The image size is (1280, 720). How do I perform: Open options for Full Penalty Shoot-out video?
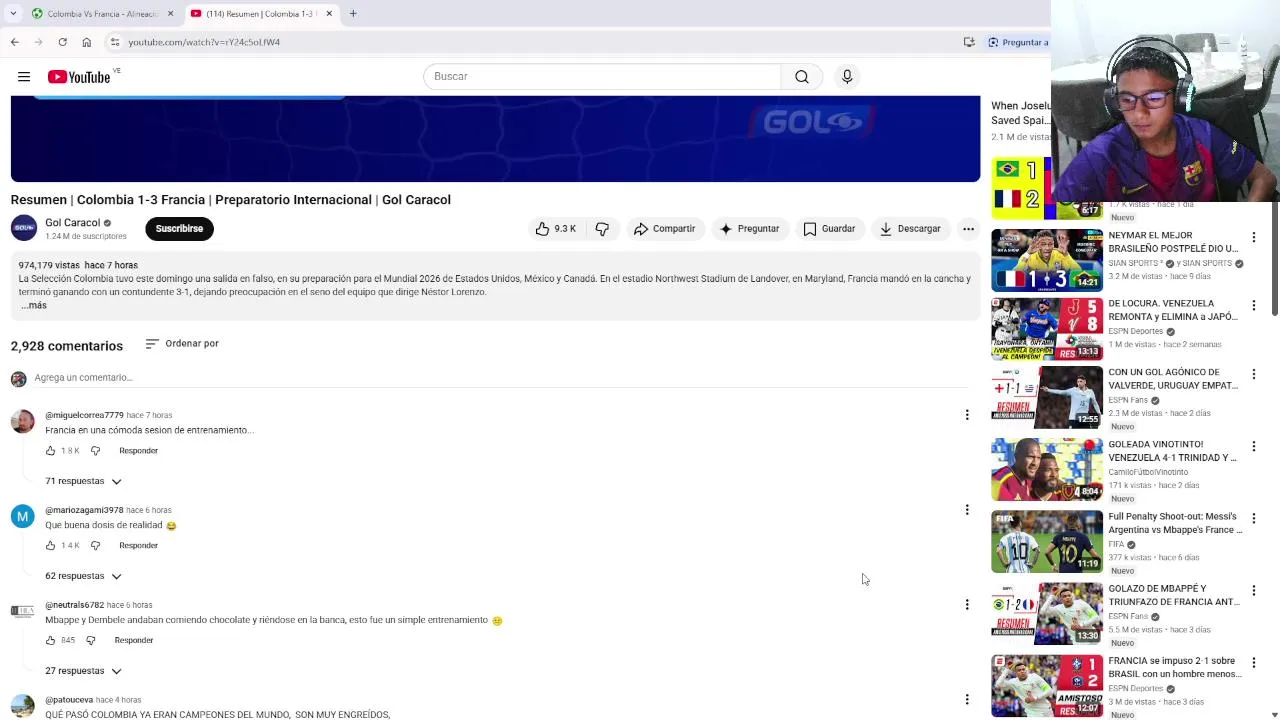click(1254, 518)
